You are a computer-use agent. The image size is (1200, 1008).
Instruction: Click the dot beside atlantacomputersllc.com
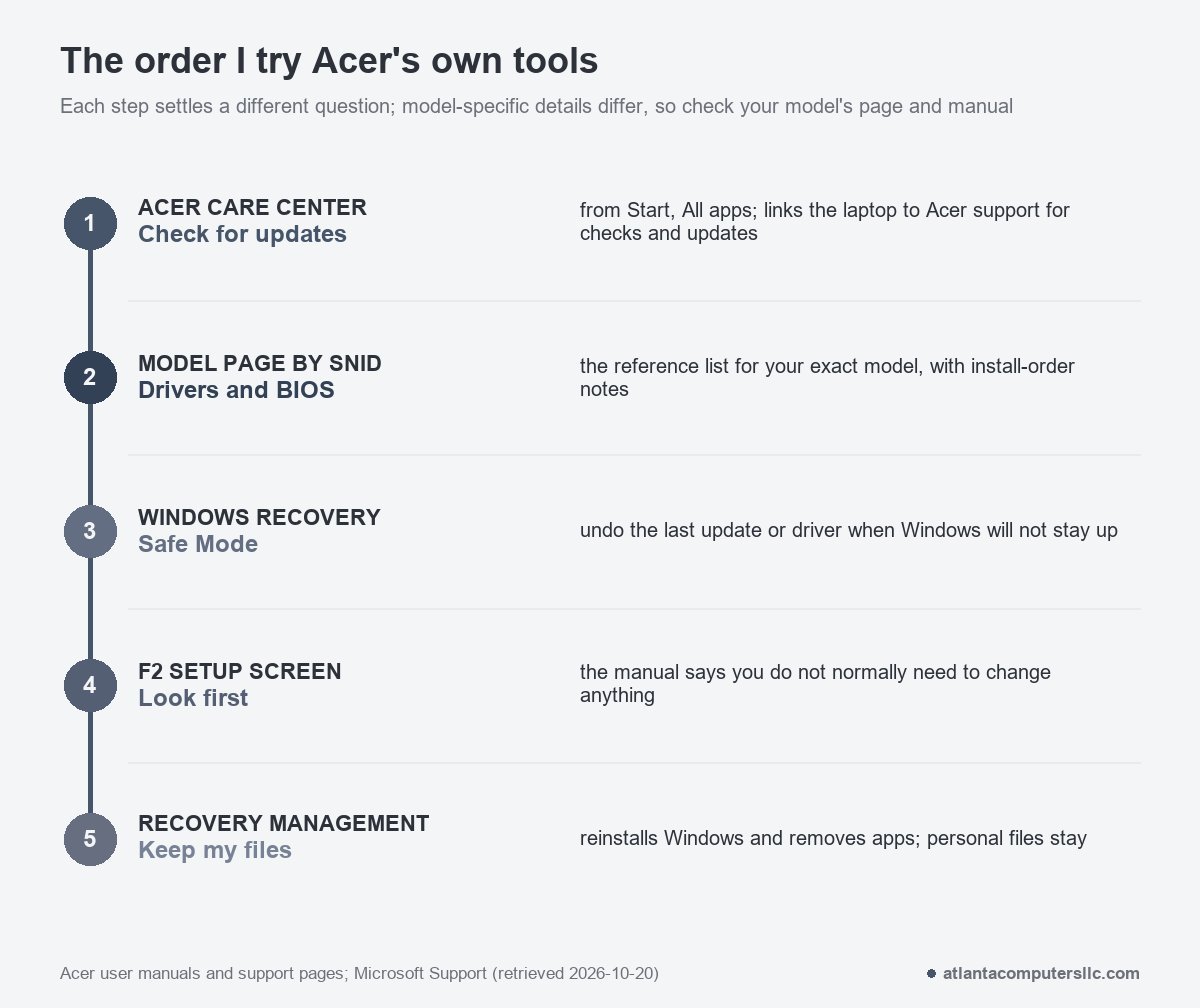point(931,973)
